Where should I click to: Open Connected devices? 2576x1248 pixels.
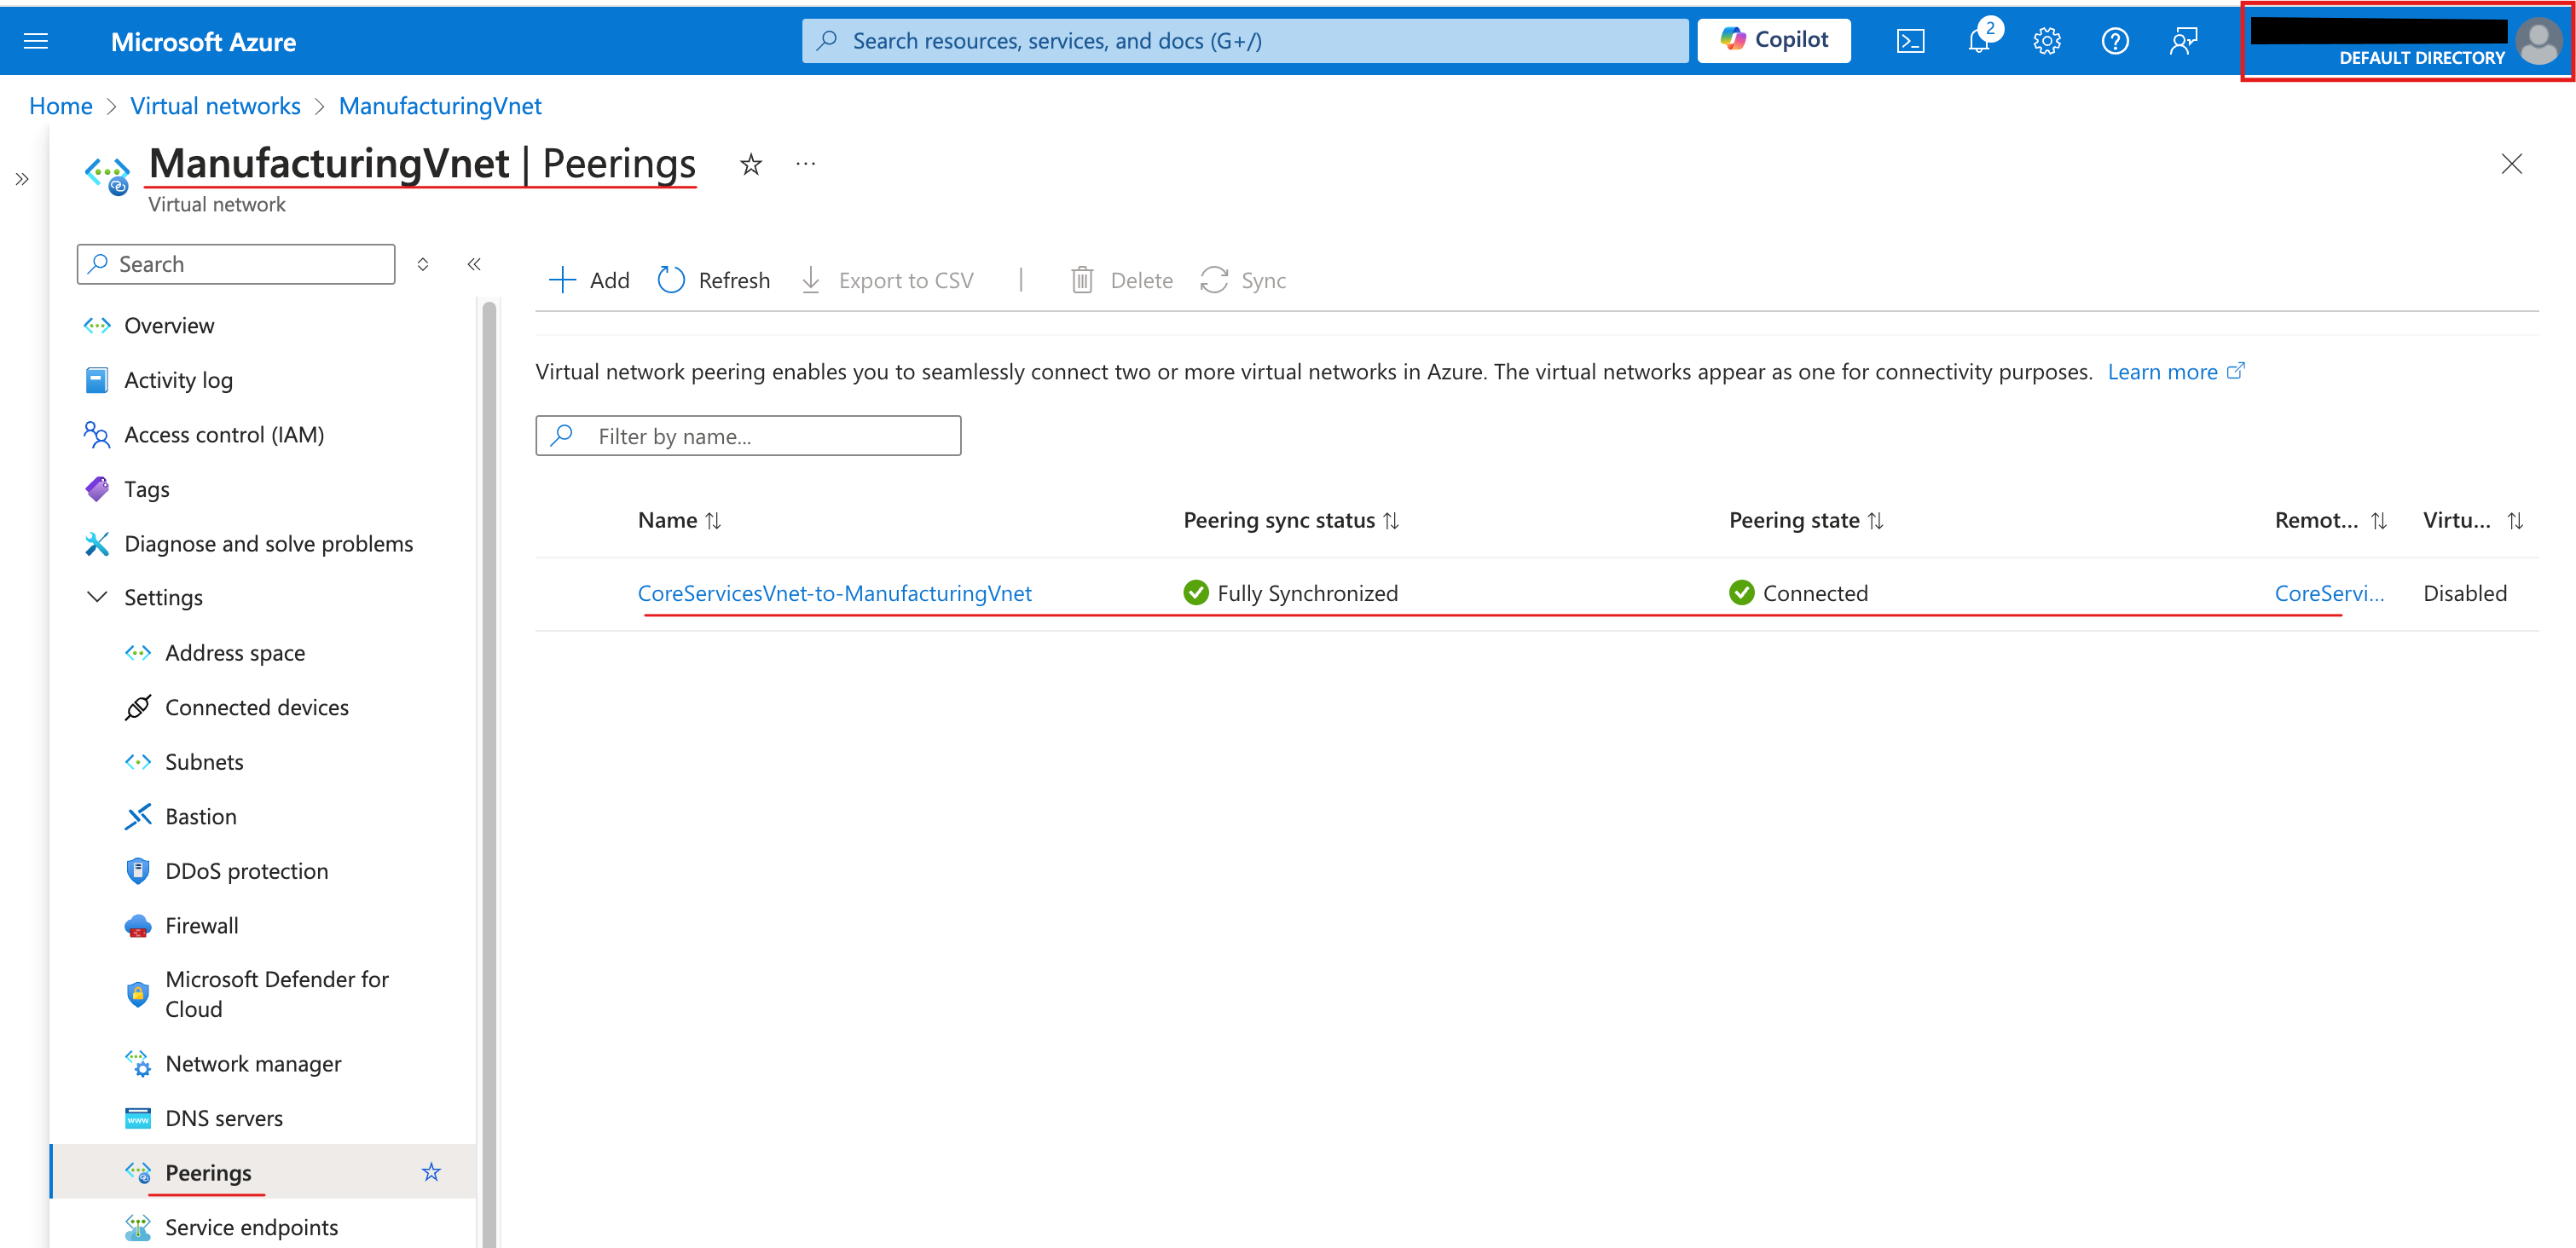click(x=257, y=707)
